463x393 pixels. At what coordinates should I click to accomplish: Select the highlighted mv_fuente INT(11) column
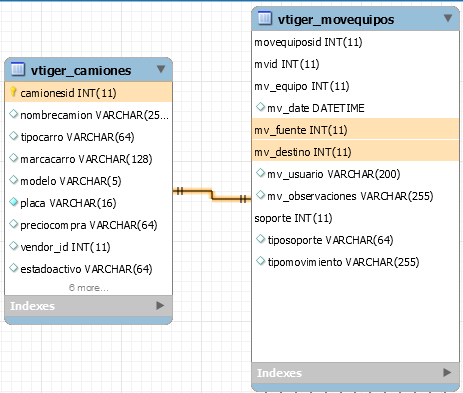(355, 130)
